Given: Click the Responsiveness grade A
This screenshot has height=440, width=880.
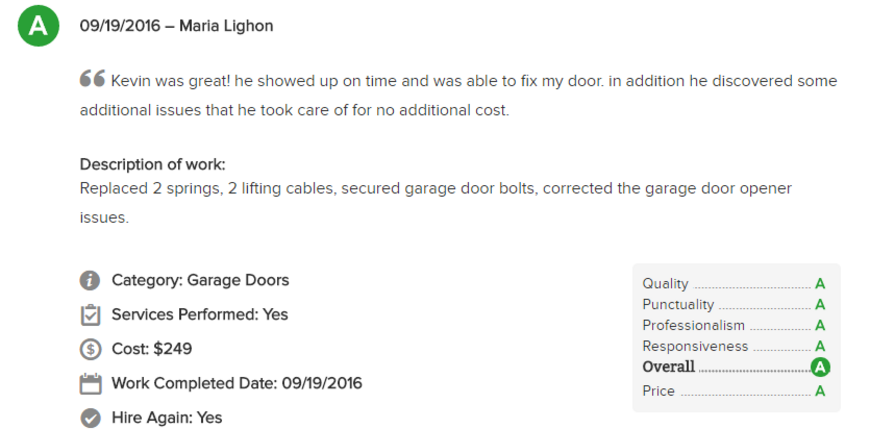Looking at the screenshot, I should point(820,346).
